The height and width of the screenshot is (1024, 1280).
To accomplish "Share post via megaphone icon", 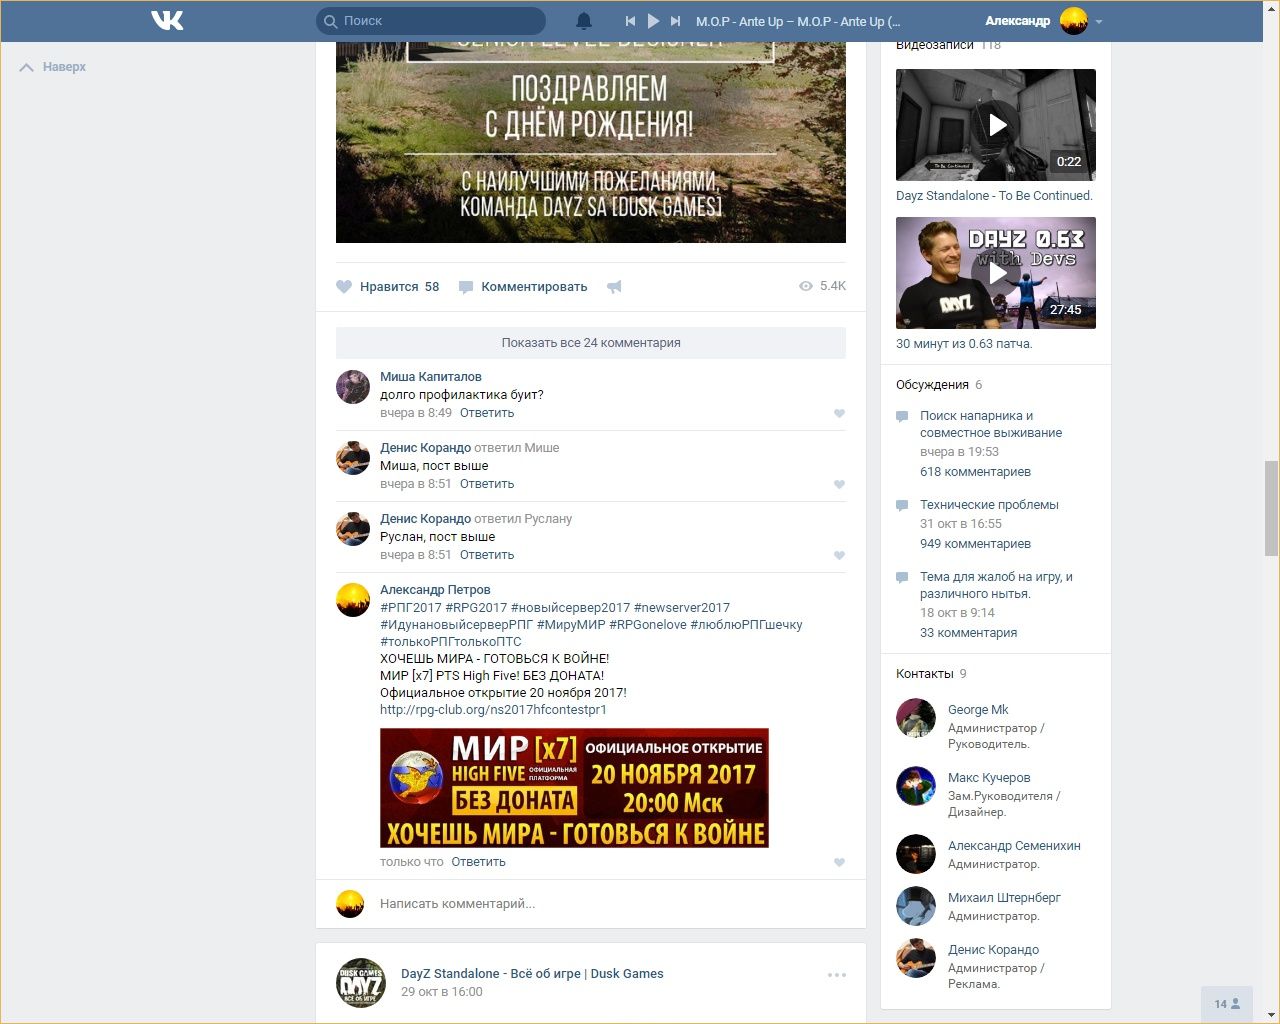I will click(614, 287).
